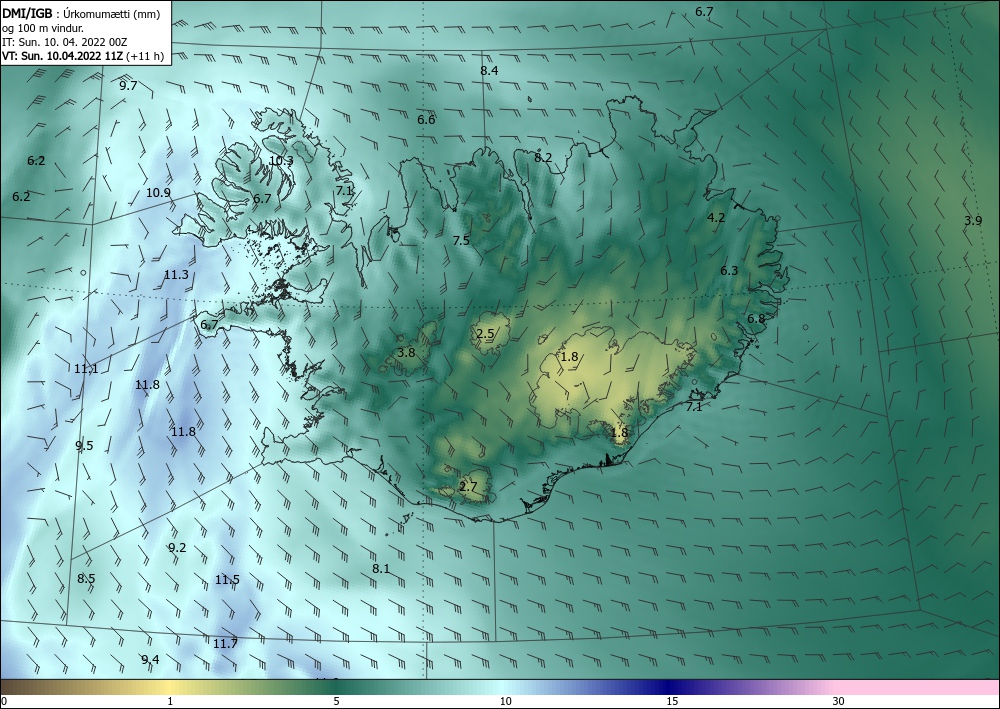Click the 11.7 value near bottom edge

coord(225,644)
